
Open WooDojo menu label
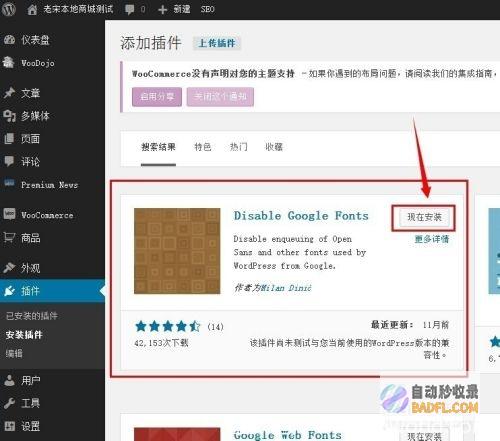tap(38, 63)
